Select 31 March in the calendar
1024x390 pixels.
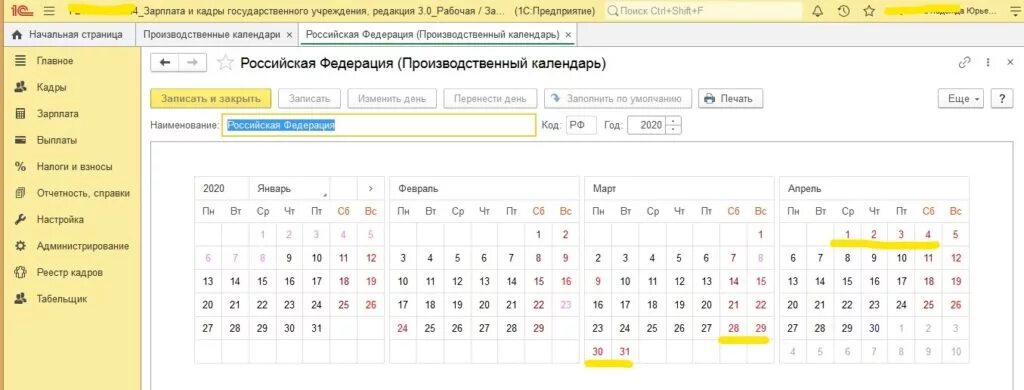pyautogui.click(x=625, y=352)
